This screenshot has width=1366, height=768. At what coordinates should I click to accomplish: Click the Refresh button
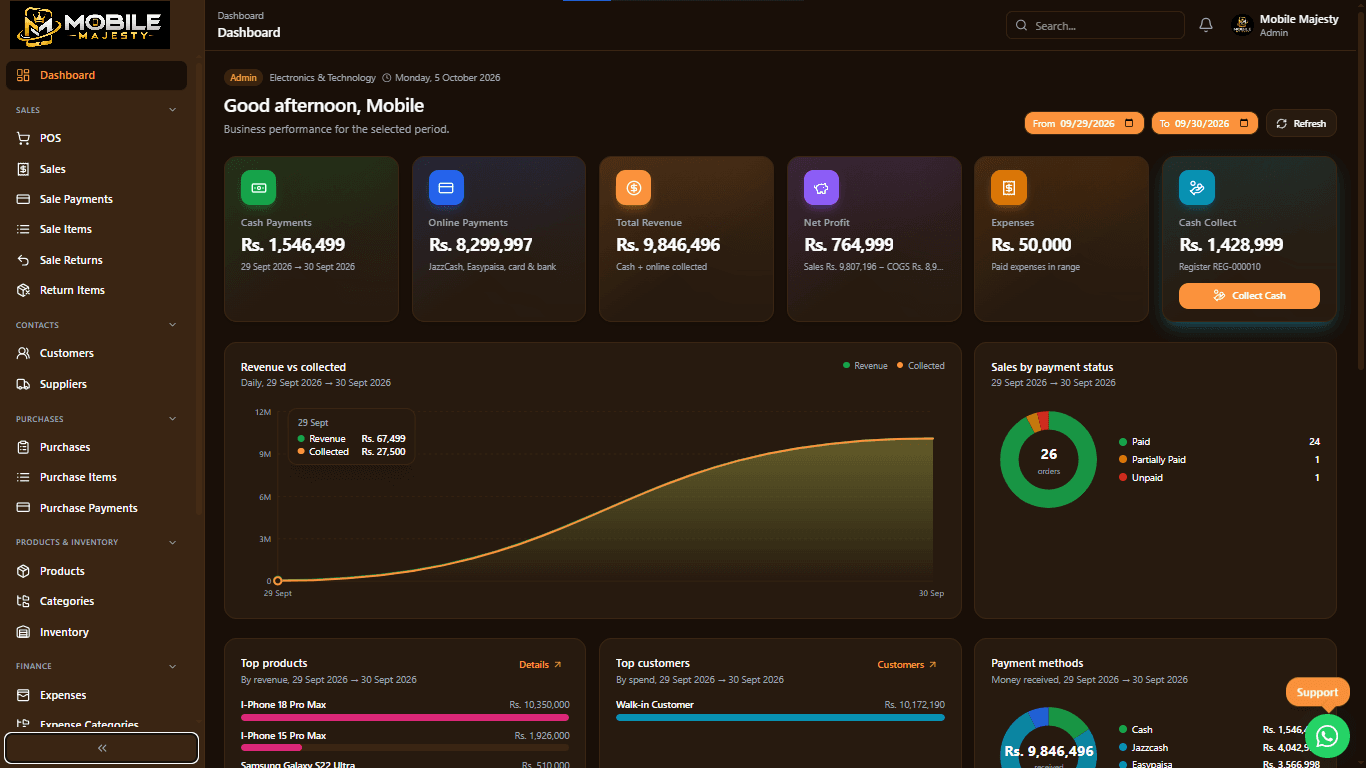(x=1301, y=123)
